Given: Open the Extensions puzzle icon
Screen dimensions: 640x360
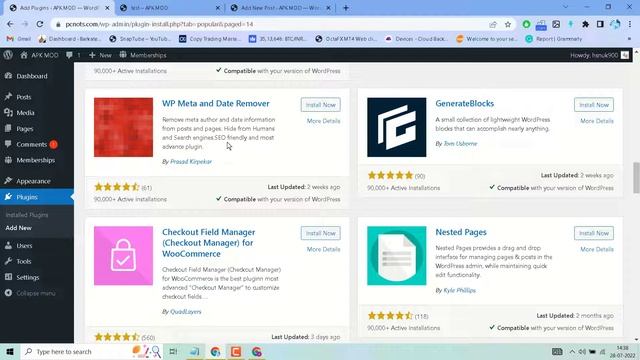Looking at the screenshot, I should (585, 24).
